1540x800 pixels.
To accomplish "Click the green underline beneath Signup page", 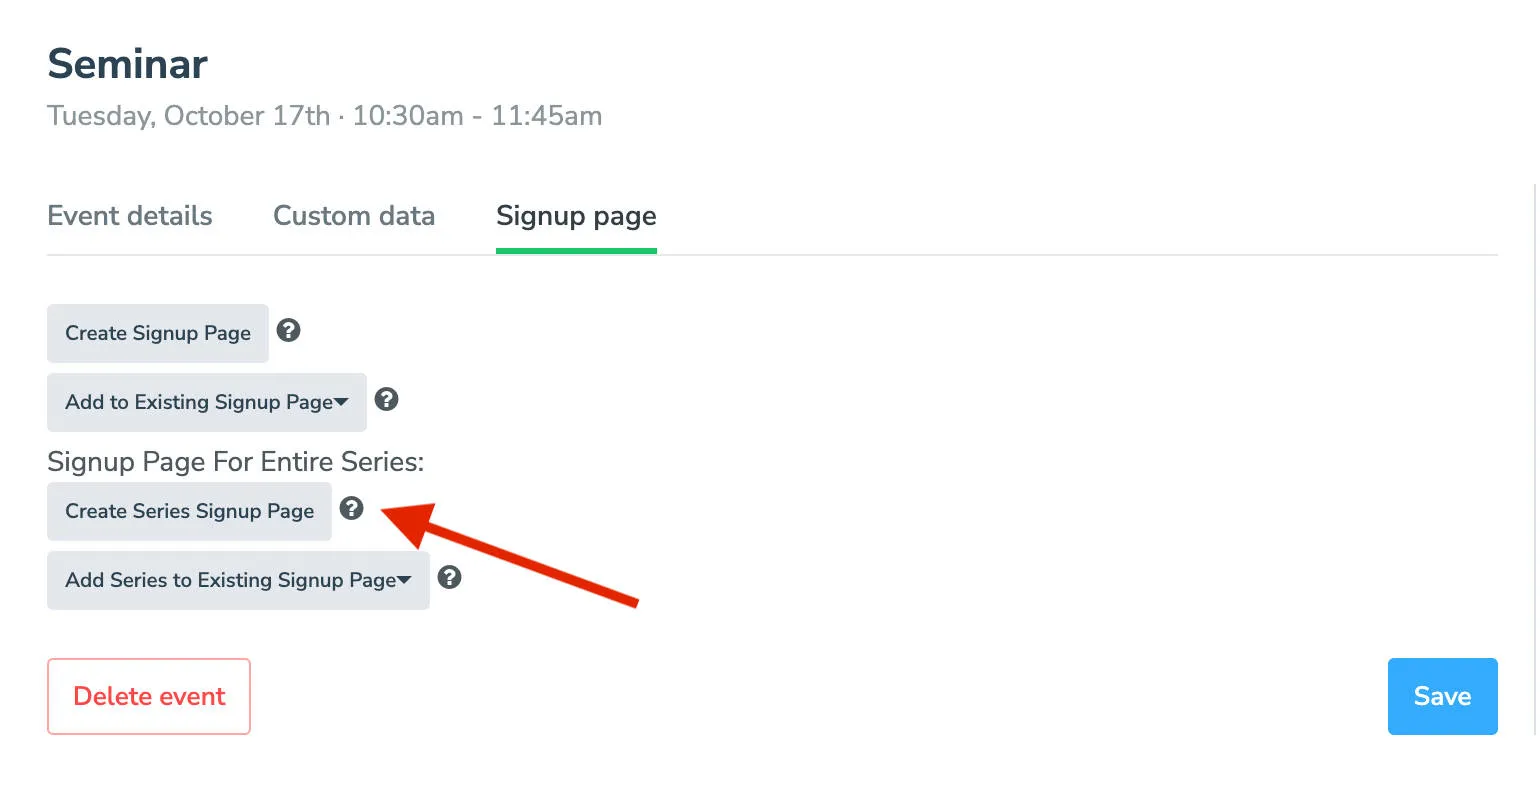I will pyautogui.click(x=576, y=248).
